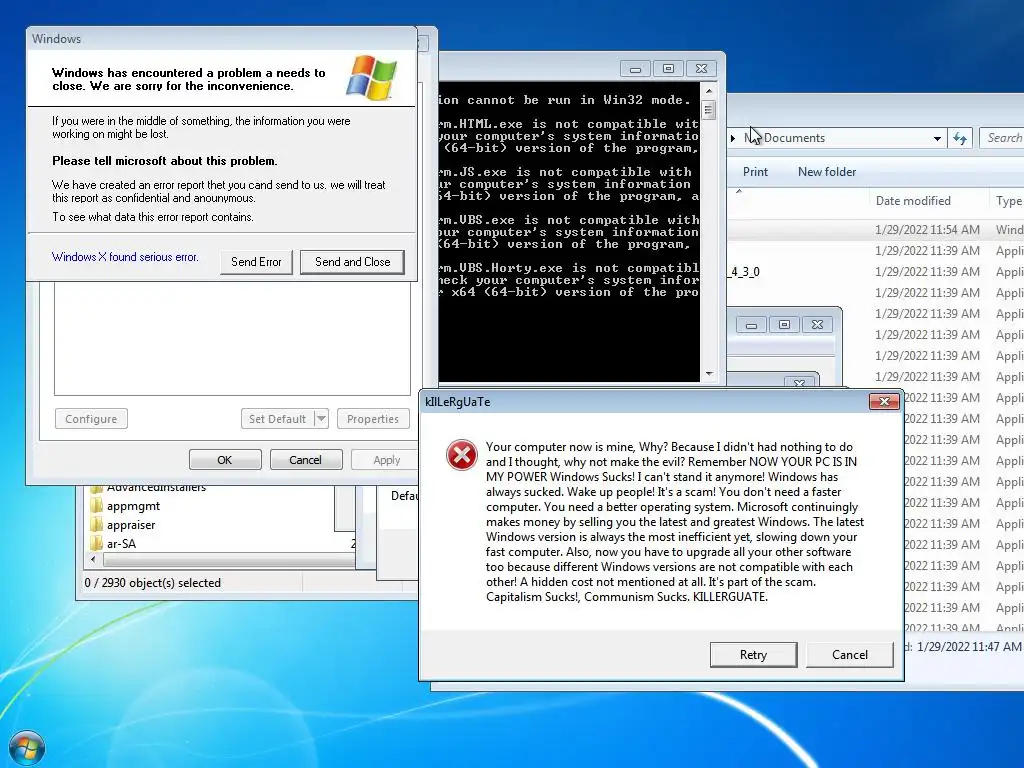Viewport: 1024px width, 768px height.
Task: Click the Send Error button
Action: coord(256,262)
